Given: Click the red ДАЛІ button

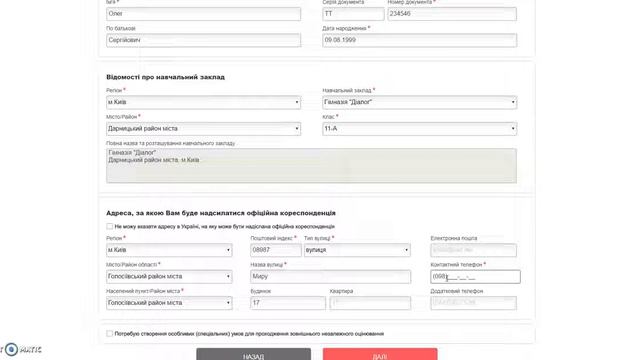Looking at the screenshot, I should coord(380,354).
